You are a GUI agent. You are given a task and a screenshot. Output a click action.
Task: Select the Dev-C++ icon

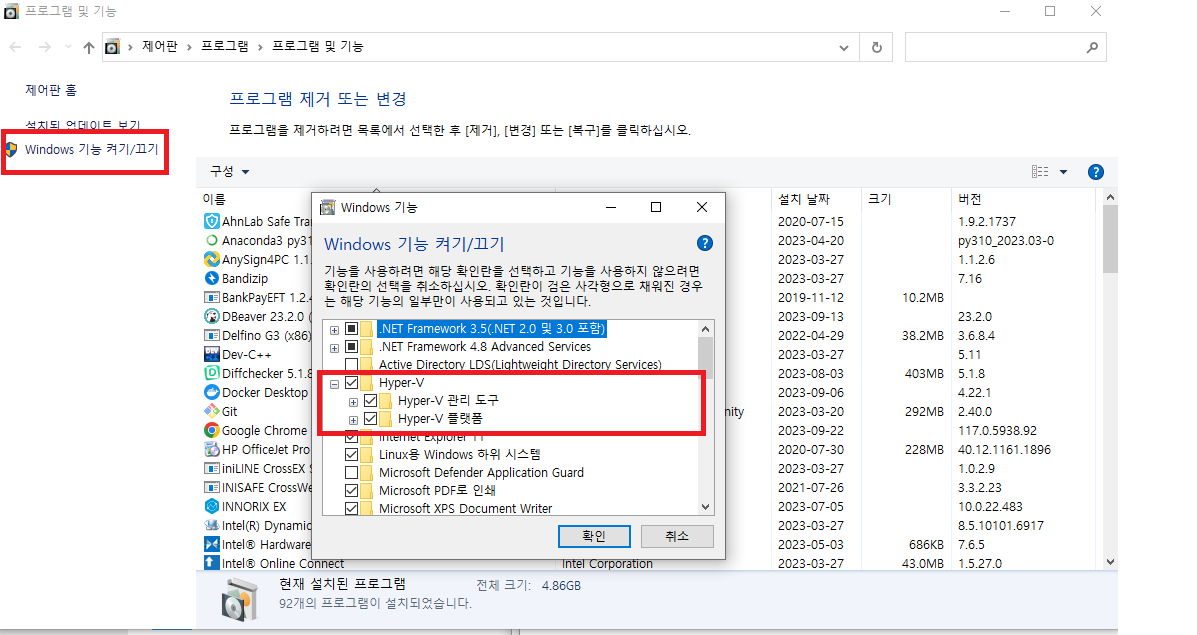pos(211,355)
